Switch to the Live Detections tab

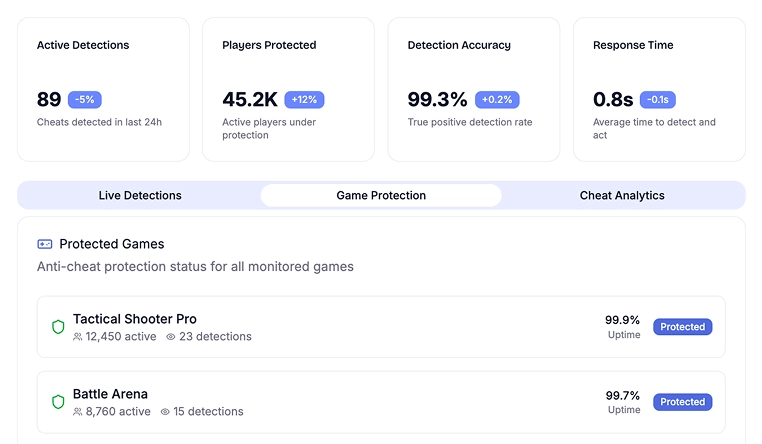click(140, 196)
